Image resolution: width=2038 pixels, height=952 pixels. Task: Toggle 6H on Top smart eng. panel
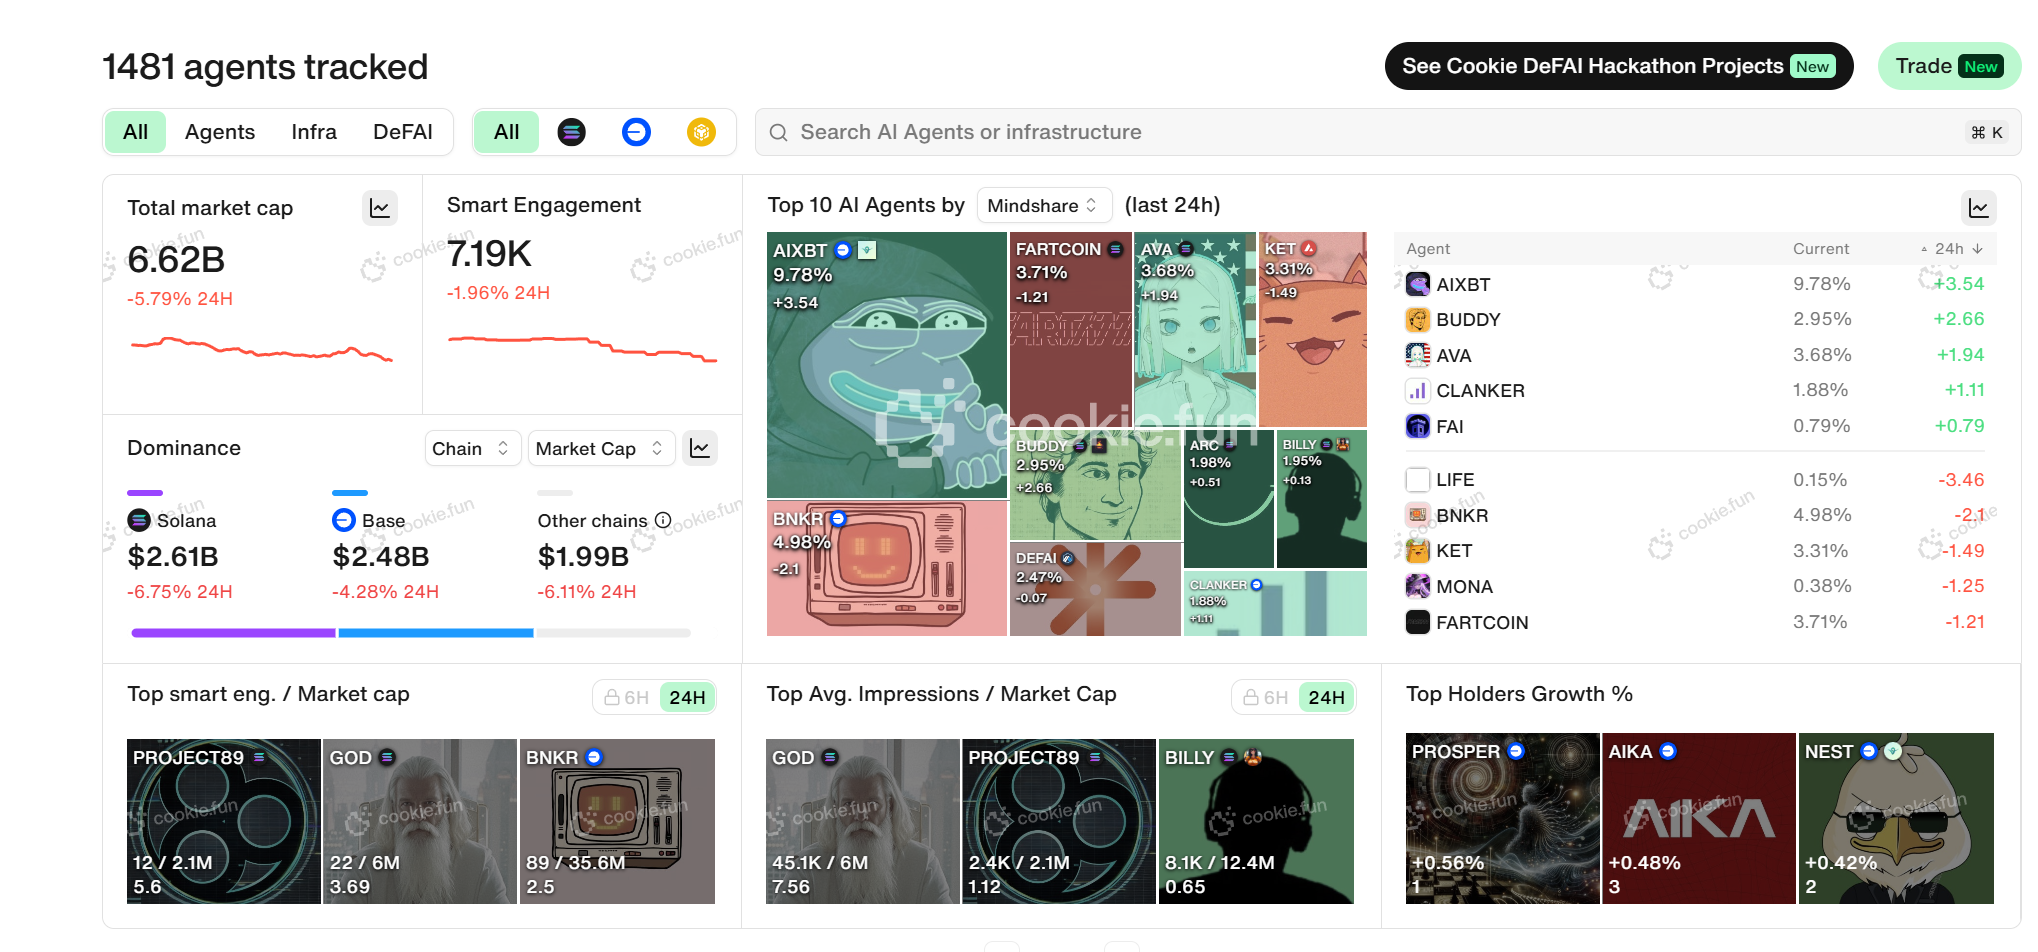click(627, 697)
